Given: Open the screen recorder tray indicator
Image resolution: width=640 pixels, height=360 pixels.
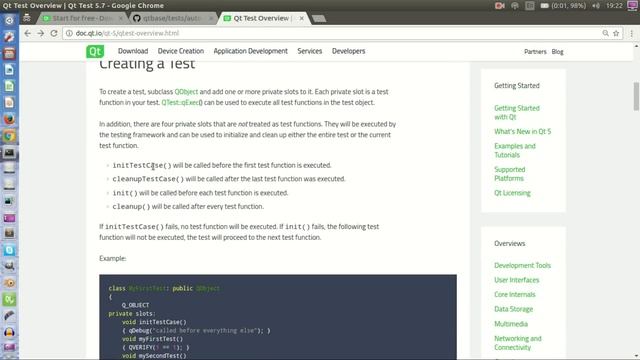Looking at the screenshot, I should (500, 6).
